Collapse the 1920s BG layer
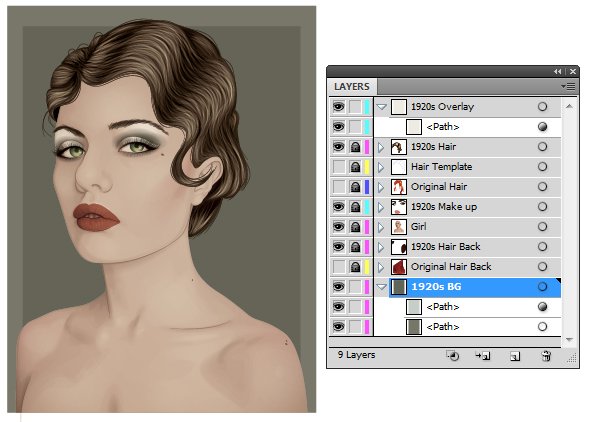Image resolution: width=591 pixels, height=422 pixels. click(x=381, y=287)
